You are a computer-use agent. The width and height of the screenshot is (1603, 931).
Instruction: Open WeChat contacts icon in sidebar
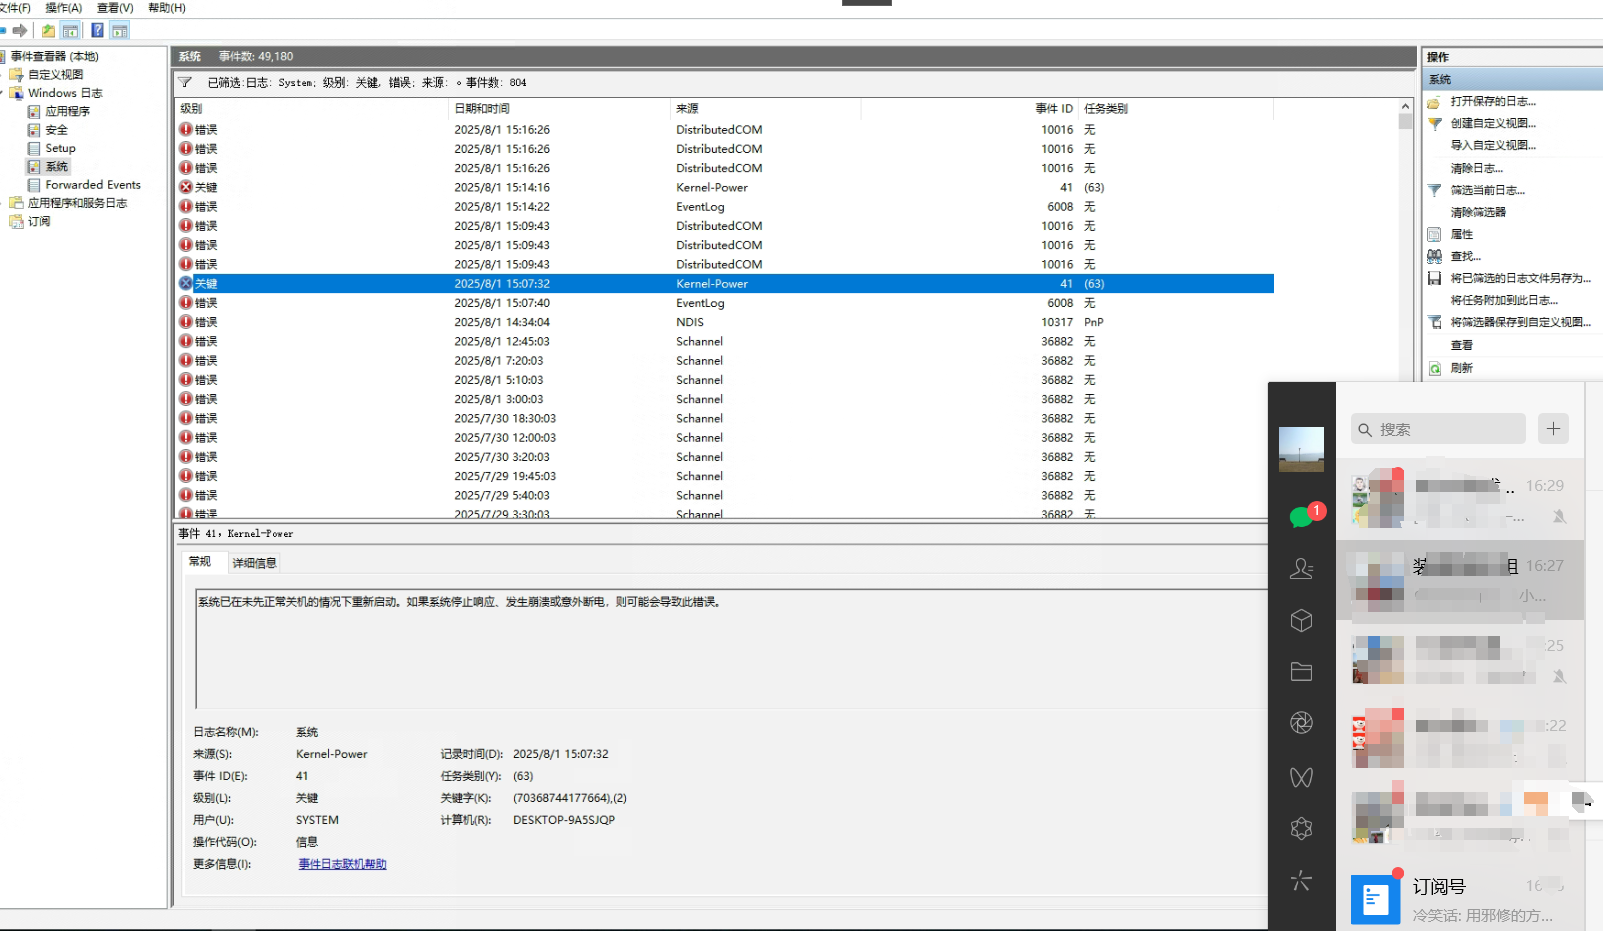point(1301,569)
